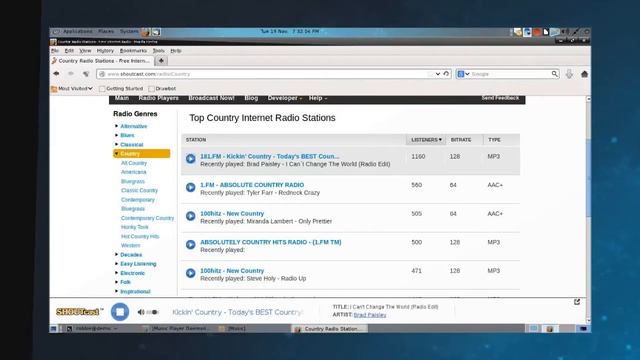Screen dimensions: 640x360
Task: Open the Edit menu
Action: [69, 51]
